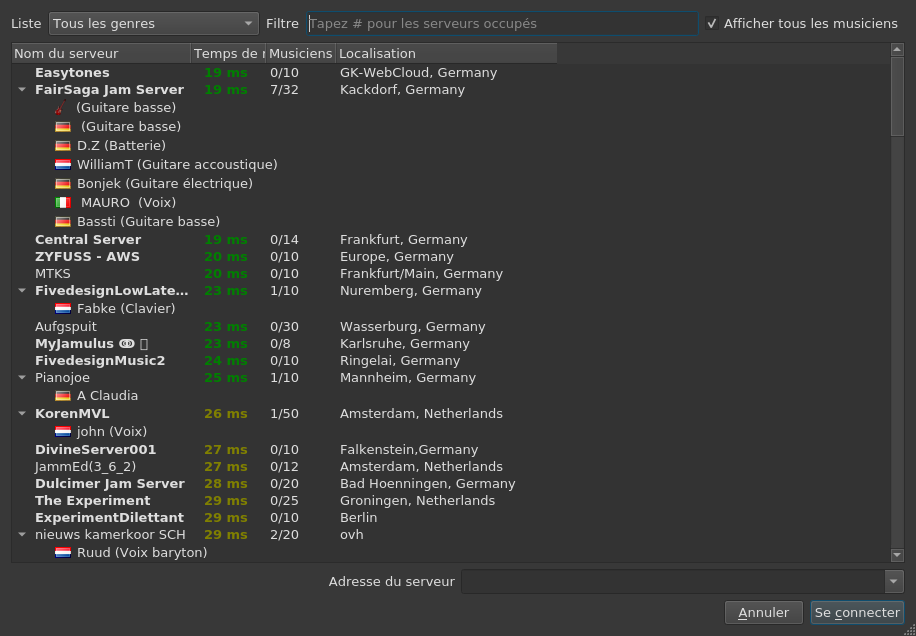Collapse the FivedesignLowLate... server row
Viewport: 916px width, 636px height.
pyautogui.click(x=22, y=290)
